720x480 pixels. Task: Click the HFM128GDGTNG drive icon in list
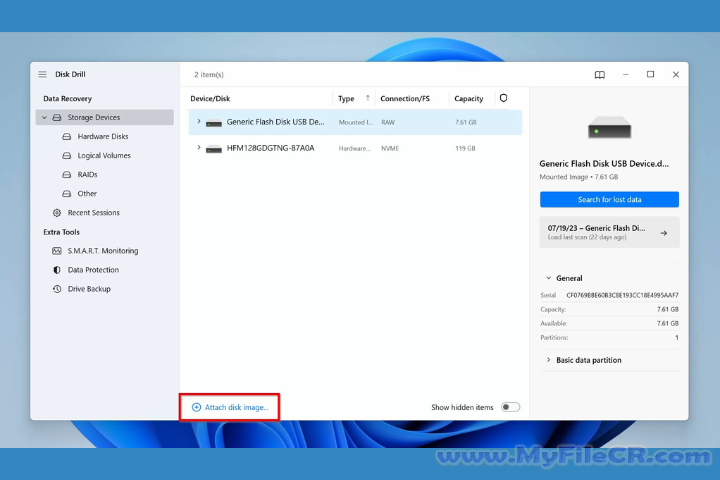coord(214,149)
